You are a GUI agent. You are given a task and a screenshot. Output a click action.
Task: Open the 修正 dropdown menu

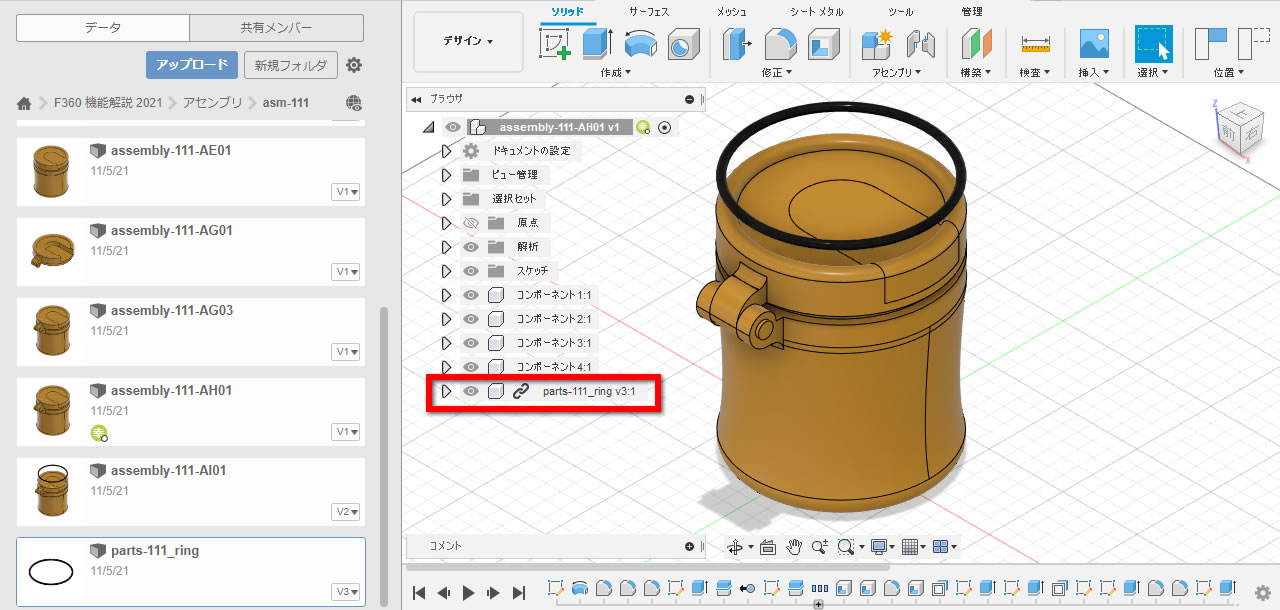776,72
